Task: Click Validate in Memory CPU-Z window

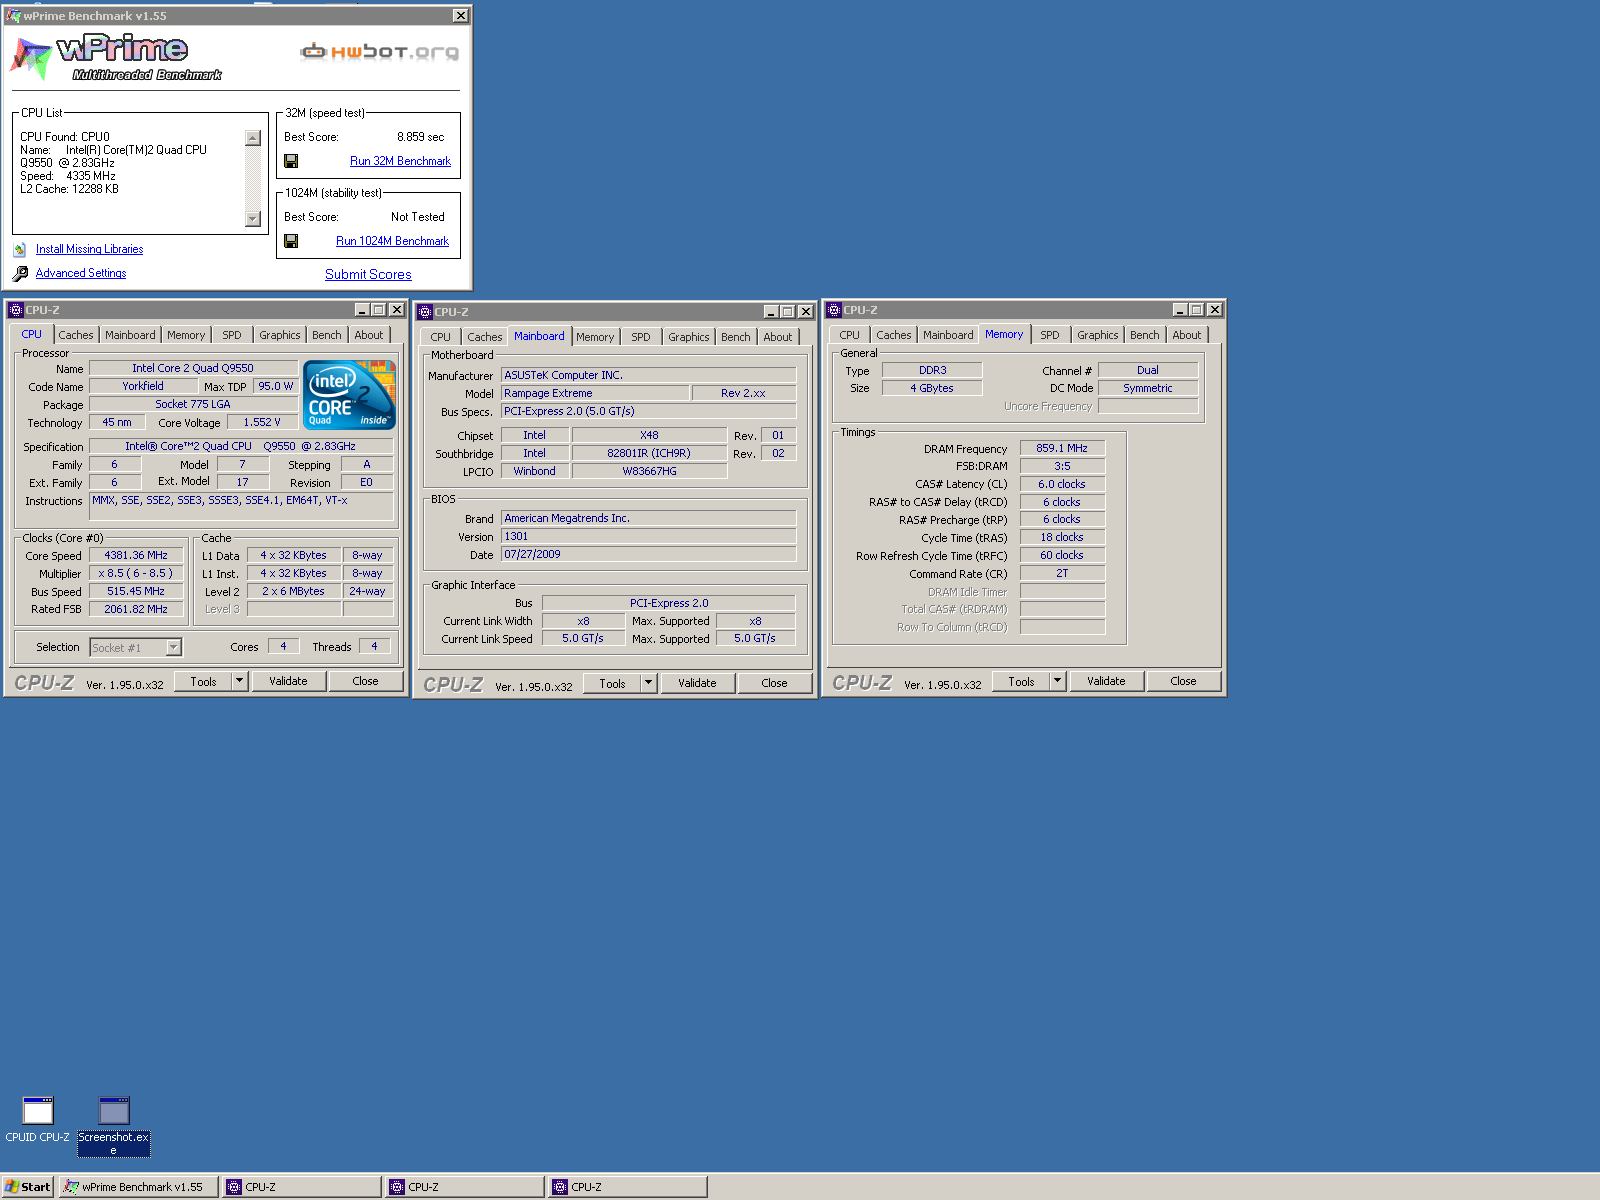Action: pyautogui.click(x=1106, y=681)
